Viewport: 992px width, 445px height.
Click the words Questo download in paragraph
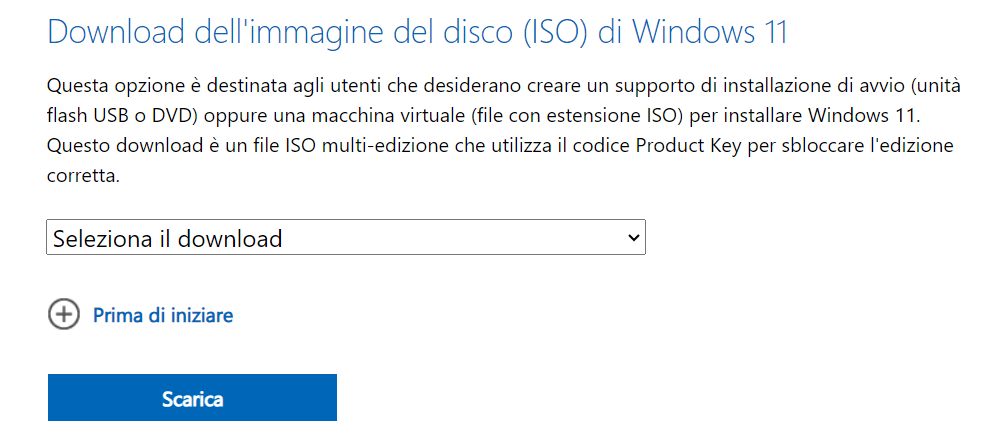click(106, 147)
